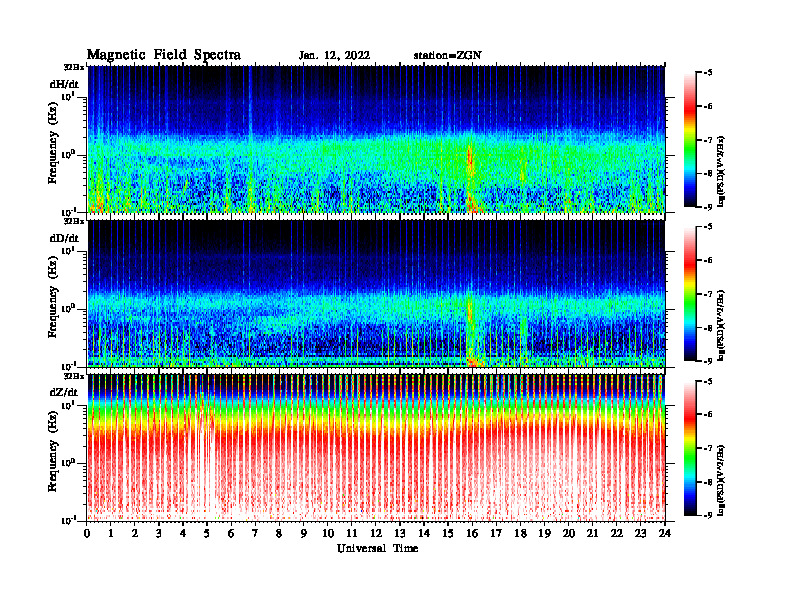The width and height of the screenshot is (792, 612).
Task: Click hour tick label '15' on time axis
Action: (x=448, y=534)
